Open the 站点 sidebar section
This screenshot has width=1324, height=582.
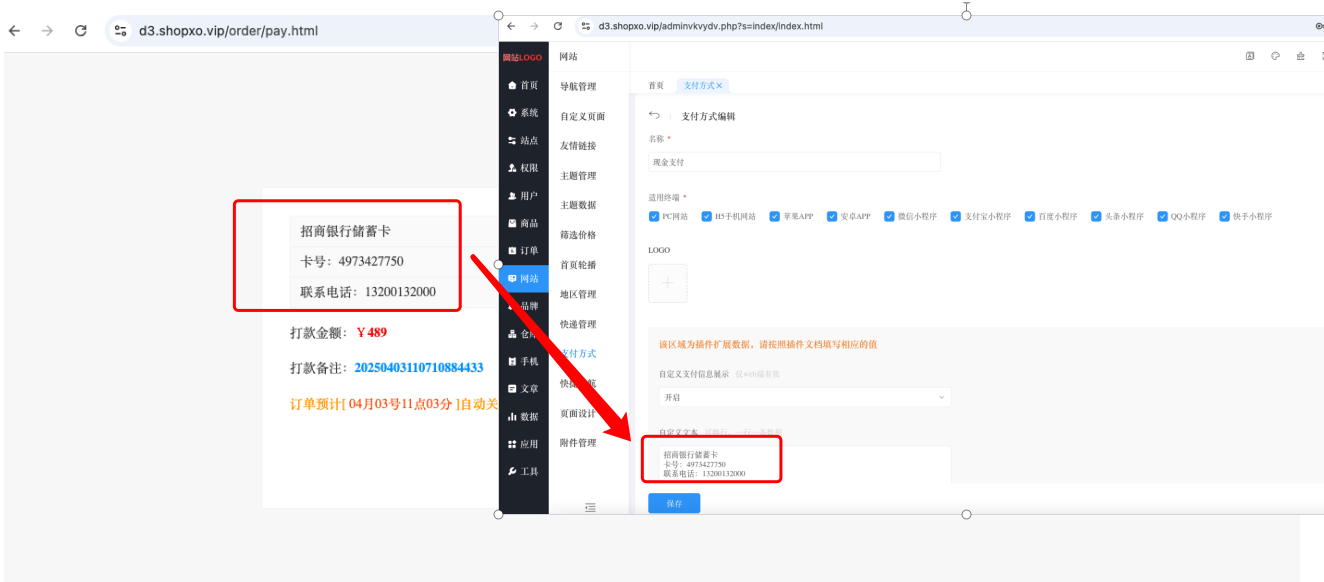pos(523,141)
